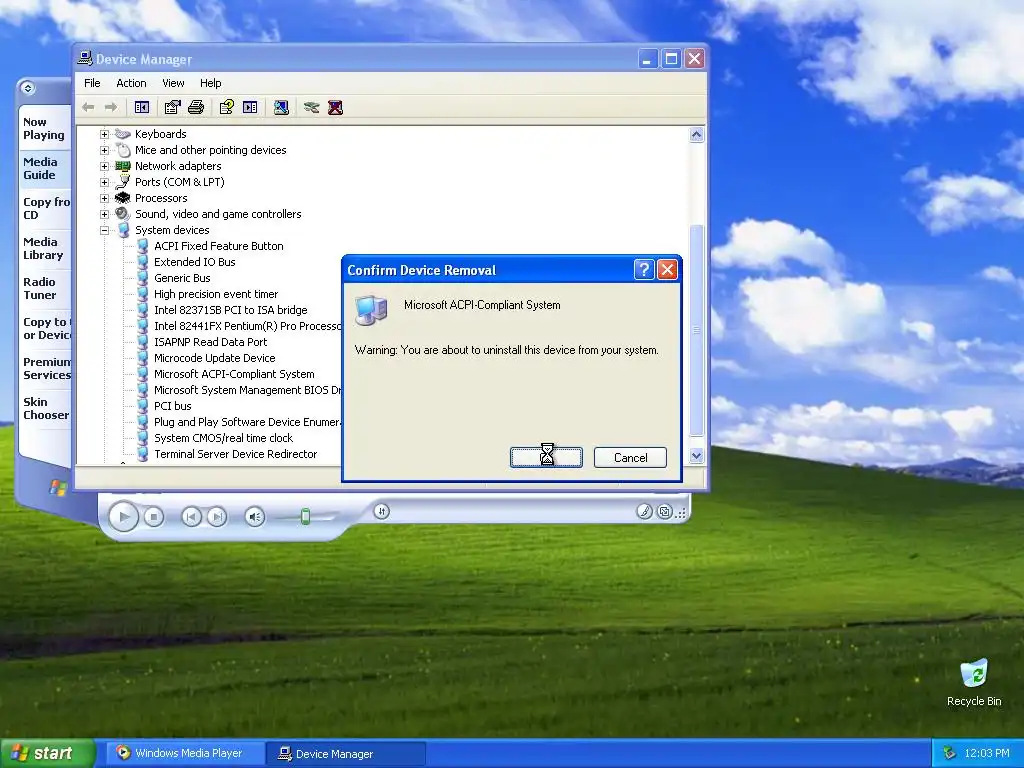1024x768 pixels.
Task: Click the Stop button in Windows Media Player
Action: (x=153, y=517)
